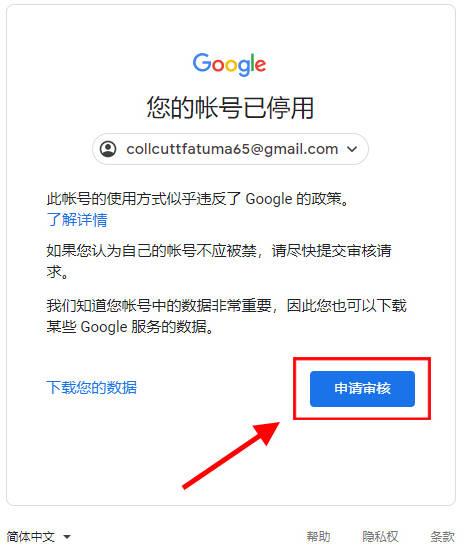Click the account avatar icon beside the email

click(x=108, y=149)
